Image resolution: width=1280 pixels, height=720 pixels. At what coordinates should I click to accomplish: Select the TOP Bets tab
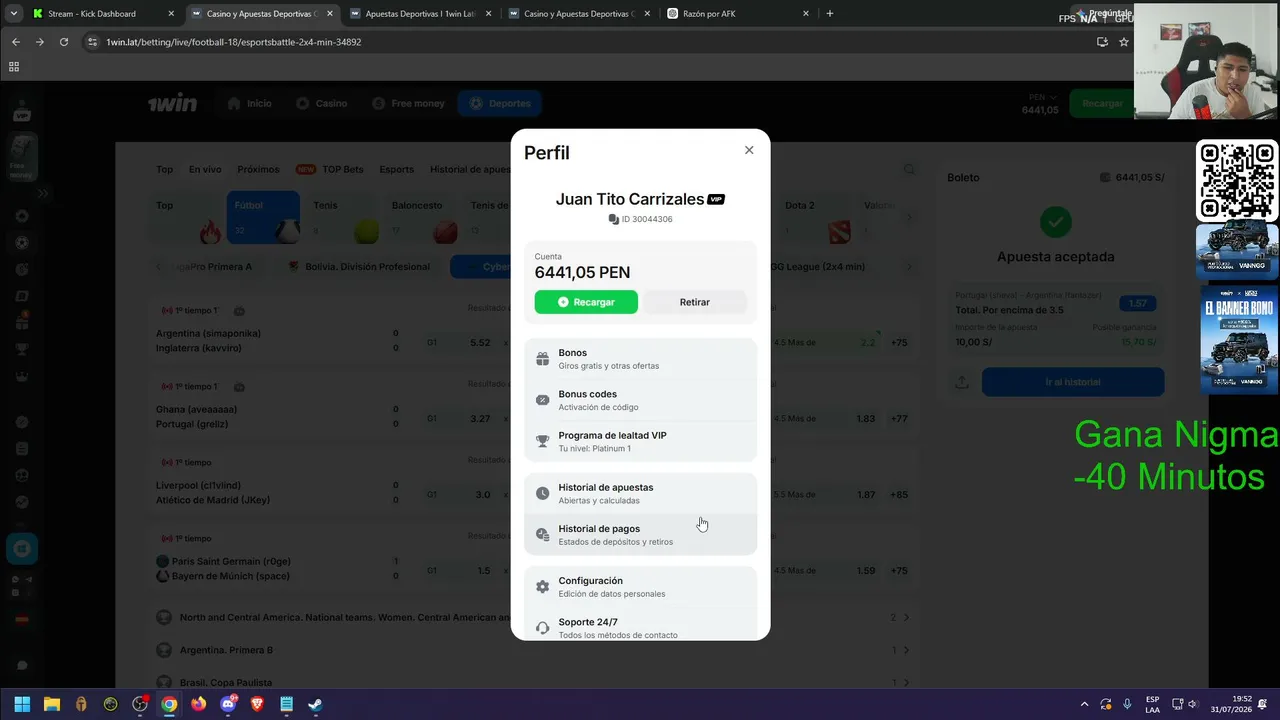pos(330,169)
